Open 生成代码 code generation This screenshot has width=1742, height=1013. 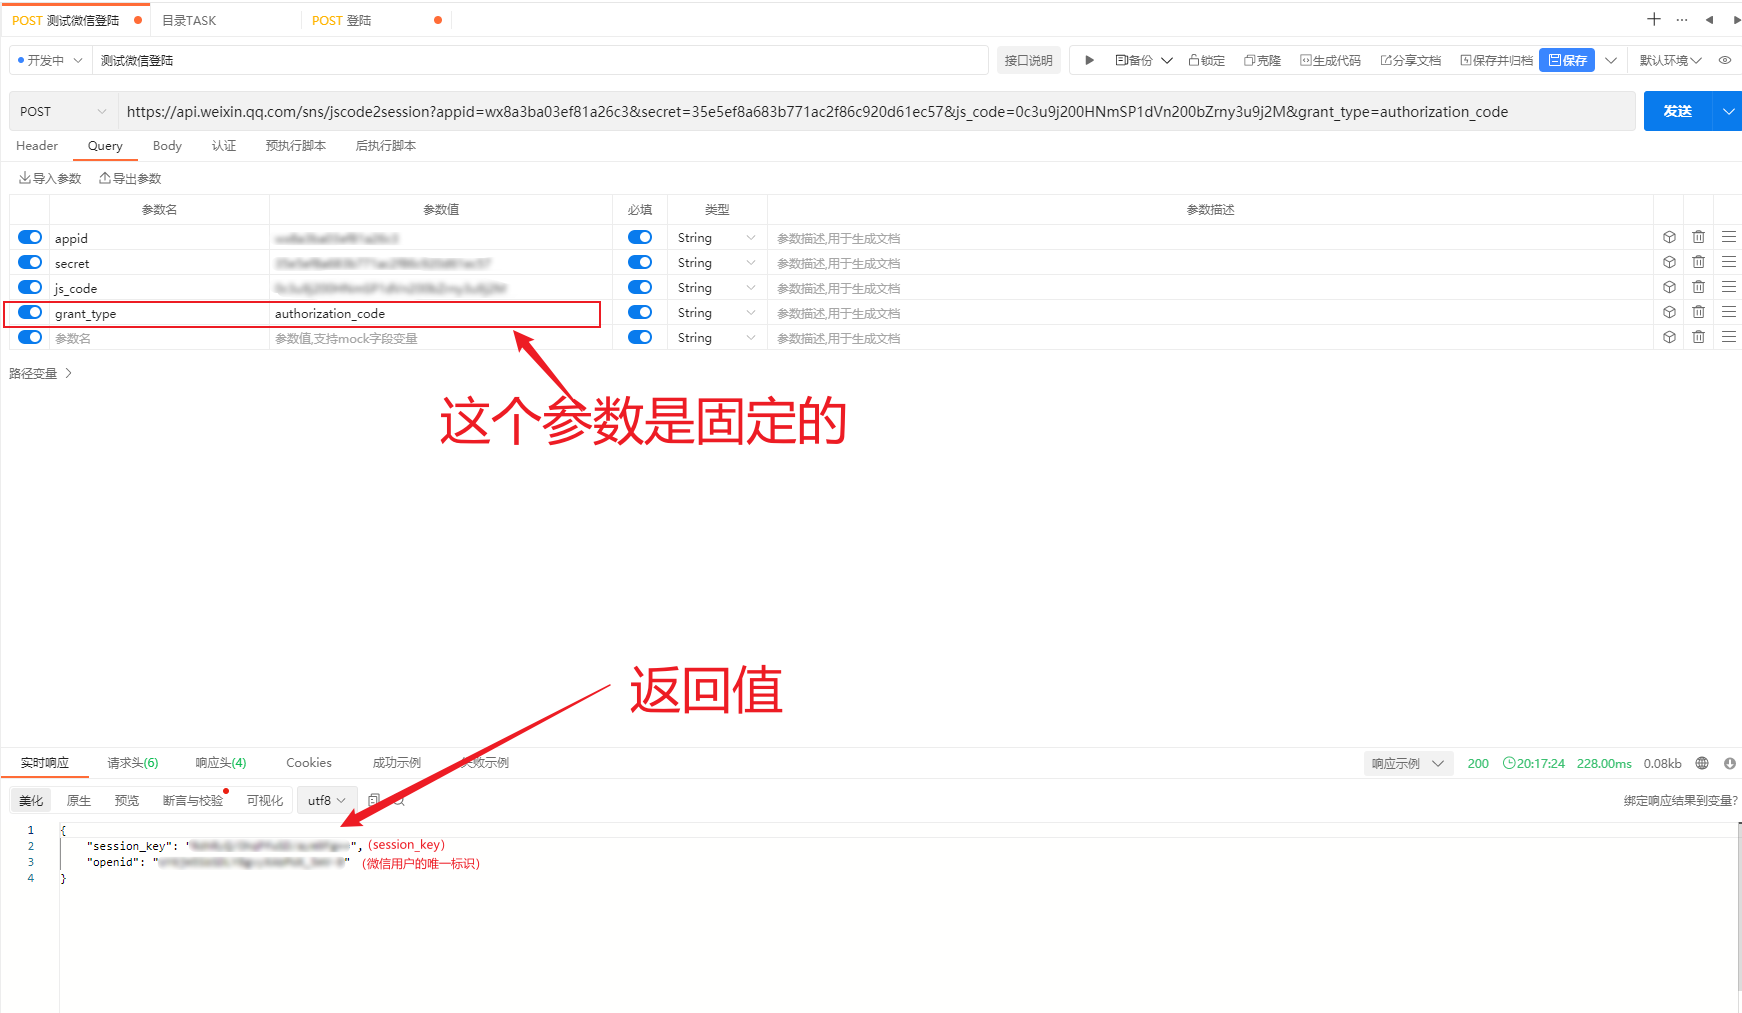[1330, 60]
